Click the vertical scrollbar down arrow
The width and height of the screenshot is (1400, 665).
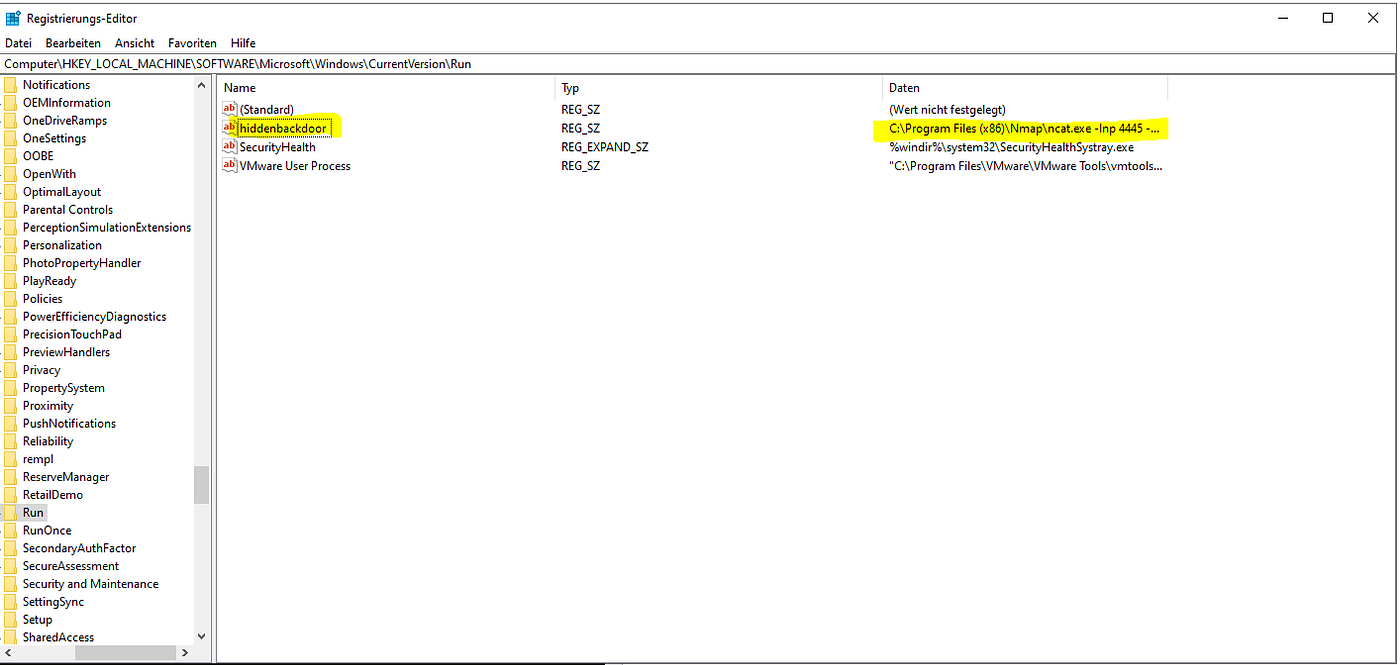click(x=201, y=636)
